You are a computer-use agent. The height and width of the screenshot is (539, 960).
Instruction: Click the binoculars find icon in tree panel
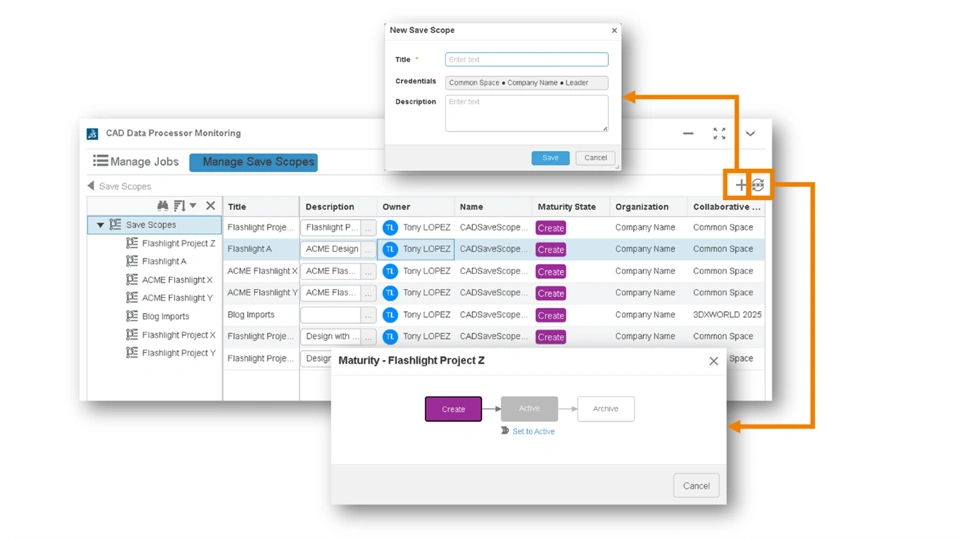[162, 206]
